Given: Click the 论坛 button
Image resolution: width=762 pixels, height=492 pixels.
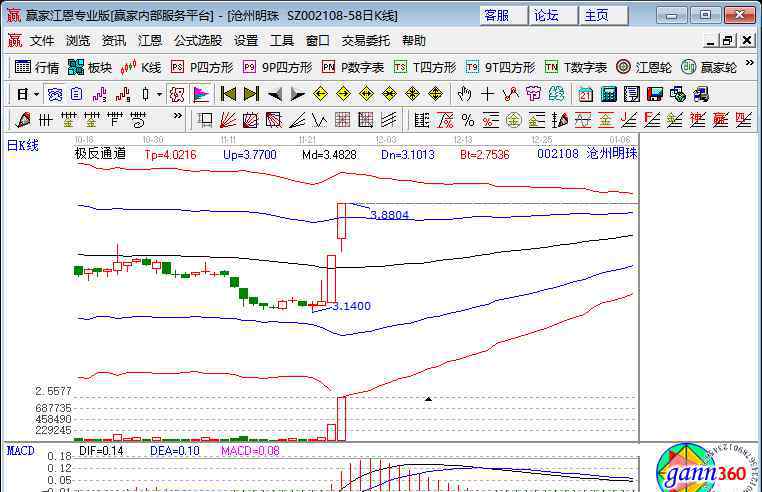Looking at the screenshot, I should (554, 16).
